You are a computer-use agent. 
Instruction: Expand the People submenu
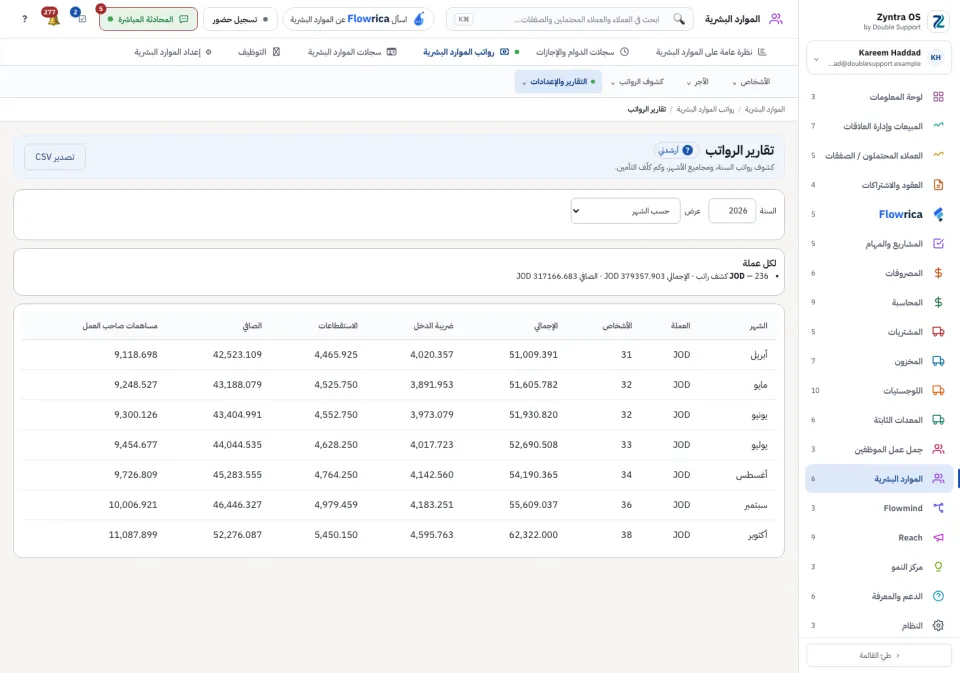coord(751,81)
